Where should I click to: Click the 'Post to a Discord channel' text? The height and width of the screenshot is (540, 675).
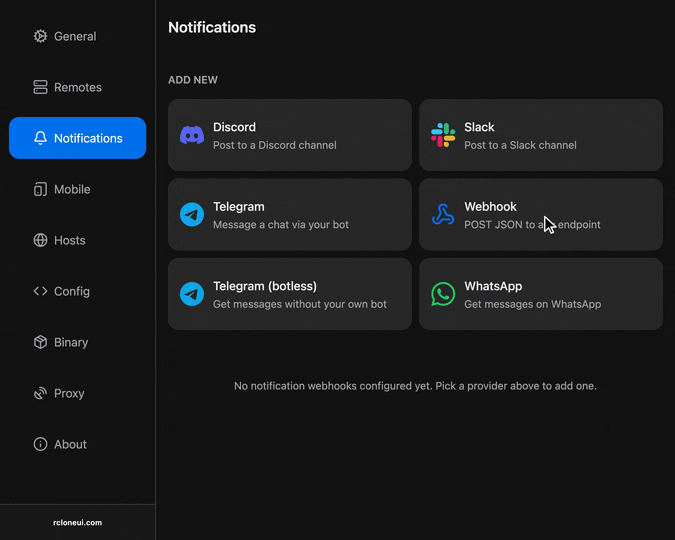pos(275,145)
